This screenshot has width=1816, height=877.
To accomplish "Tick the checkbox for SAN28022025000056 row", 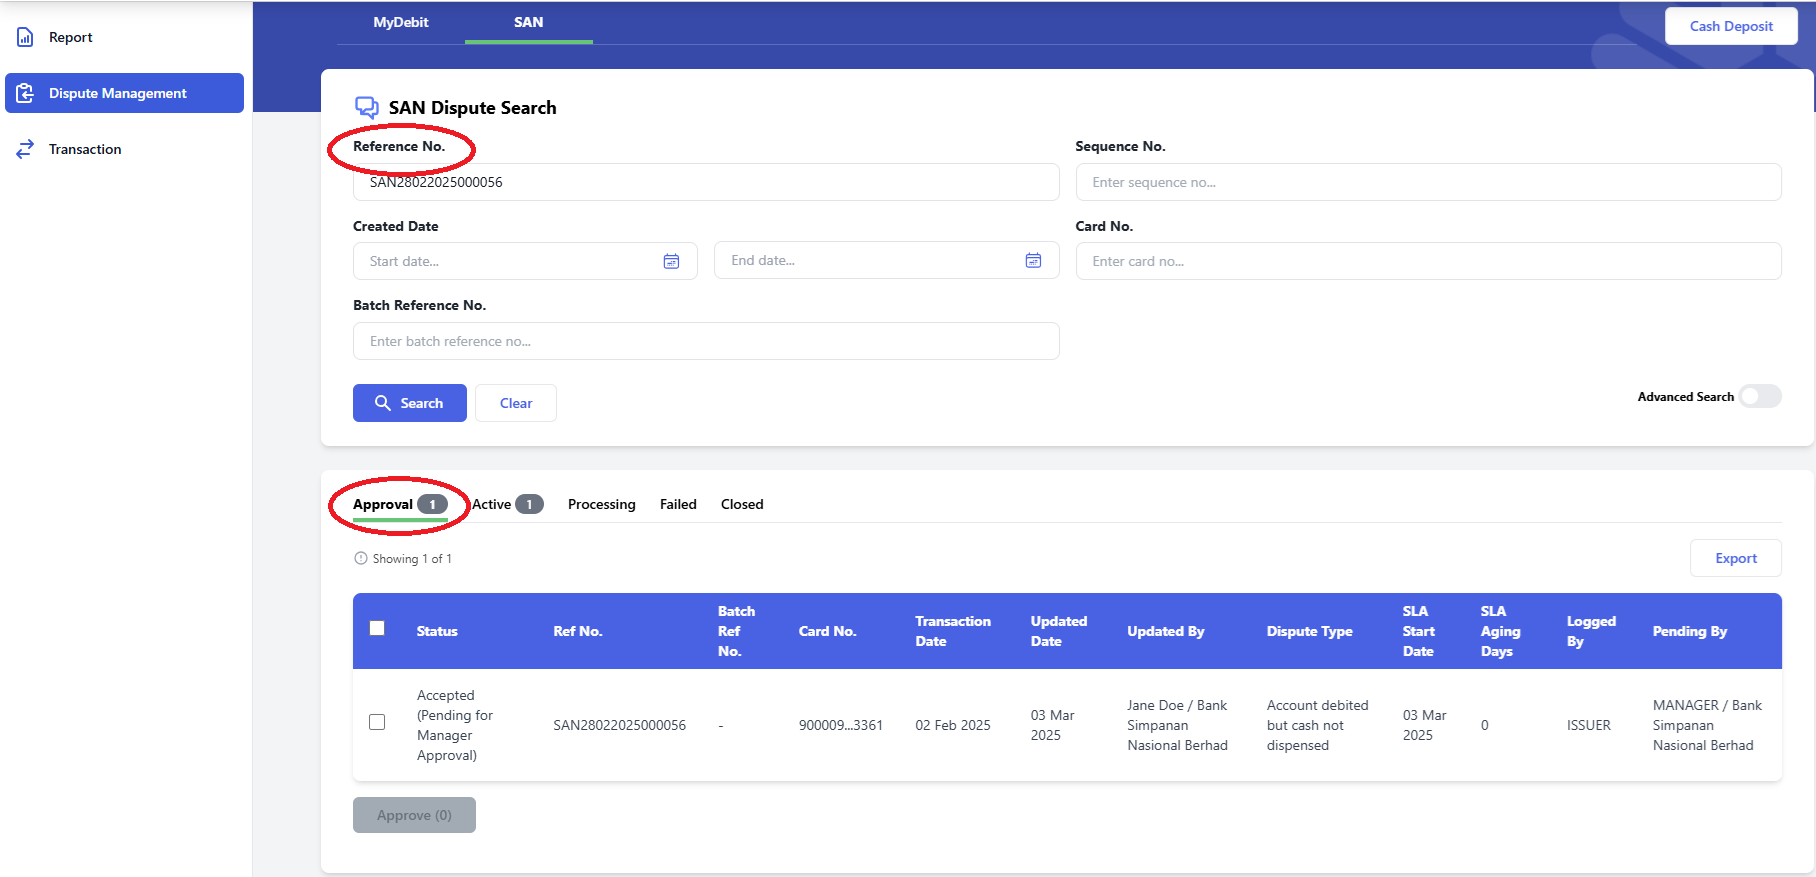I will (x=377, y=722).
